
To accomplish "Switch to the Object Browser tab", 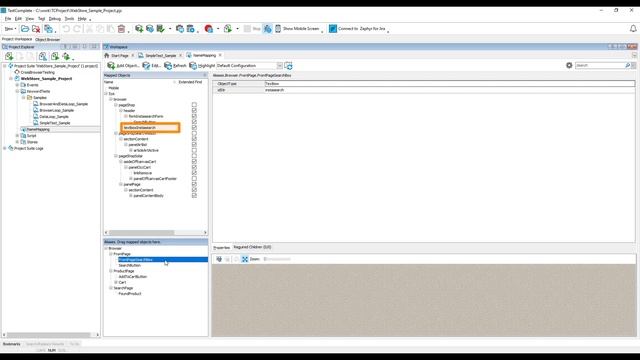I will click(47, 40).
